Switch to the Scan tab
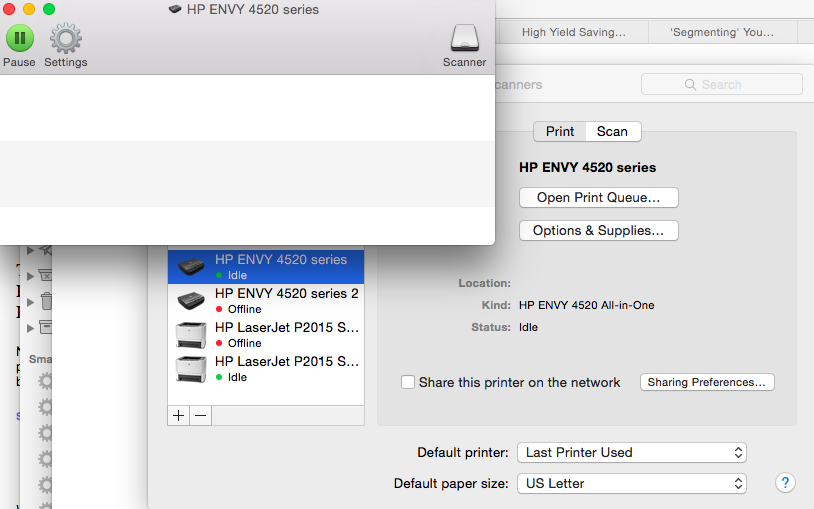The height and width of the screenshot is (509, 814). coord(613,131)
